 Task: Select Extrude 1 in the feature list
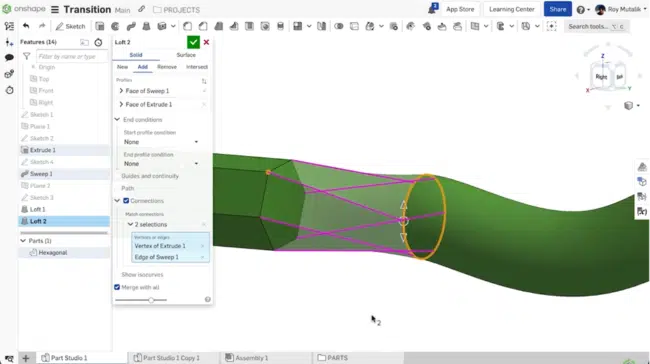[64, 150]
